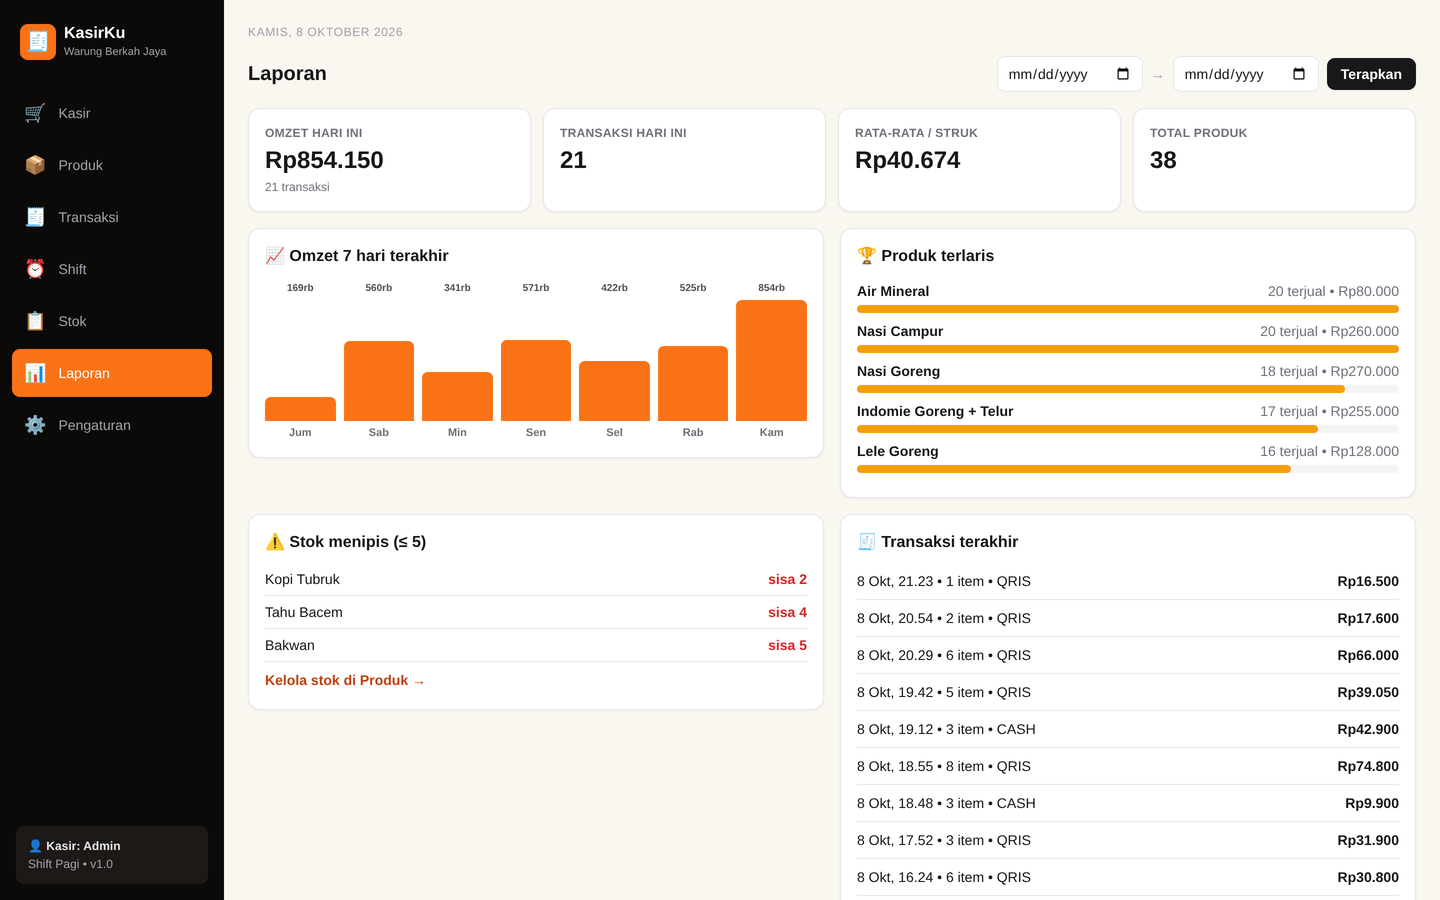
Task: Click the Produk box icon
Action: (x=35, y=165)
